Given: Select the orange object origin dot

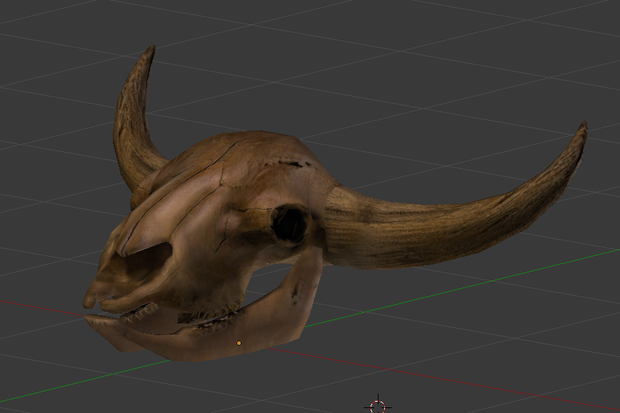Looking at the screenshot, I should 239,343.
